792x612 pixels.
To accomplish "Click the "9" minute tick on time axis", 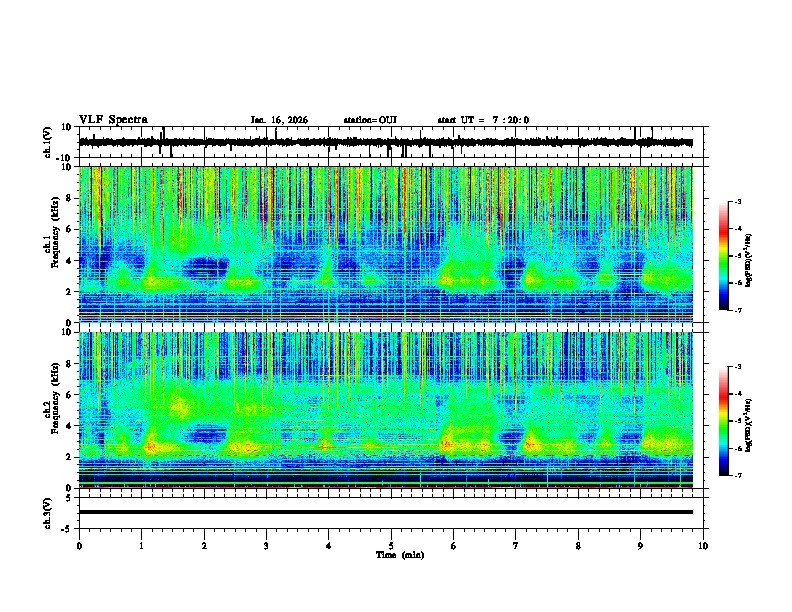I will coord(640,546).
